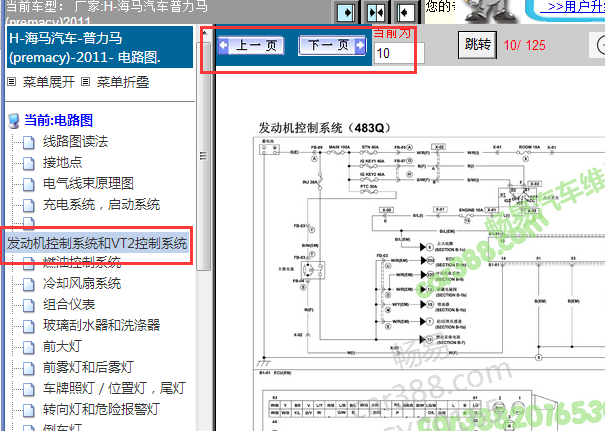Click the page icon next to 车牌照灯
The image size is (605, 431).
point(29,389)
